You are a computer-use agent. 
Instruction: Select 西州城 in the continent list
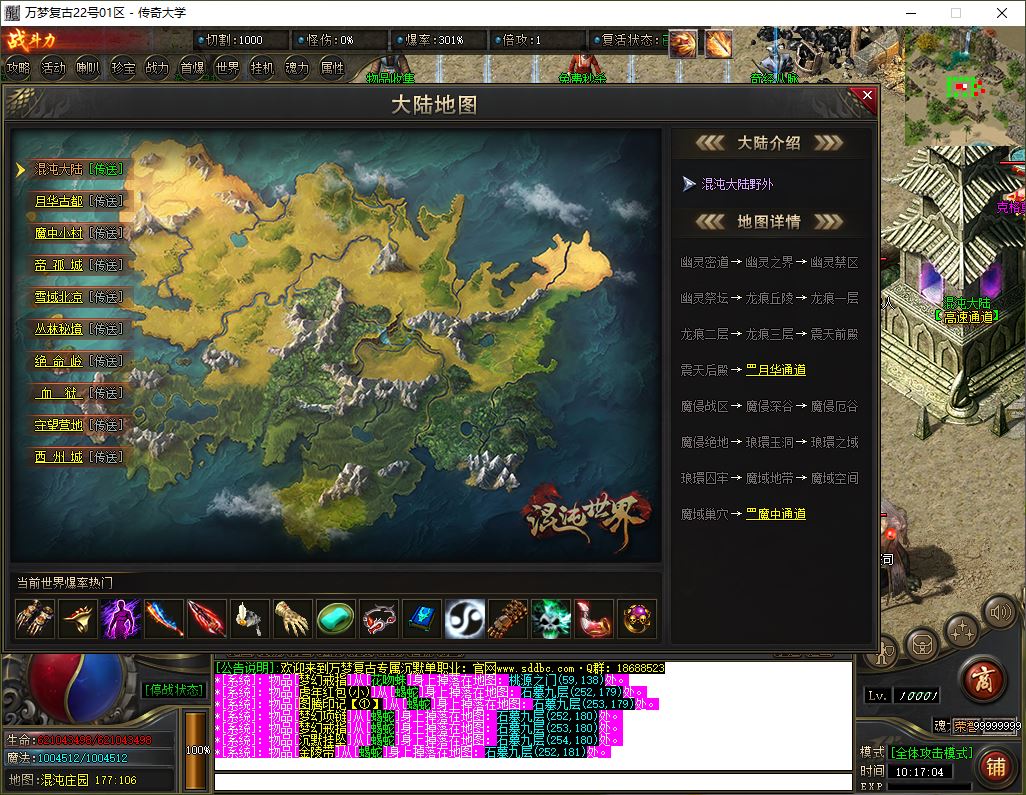(59, 457)
